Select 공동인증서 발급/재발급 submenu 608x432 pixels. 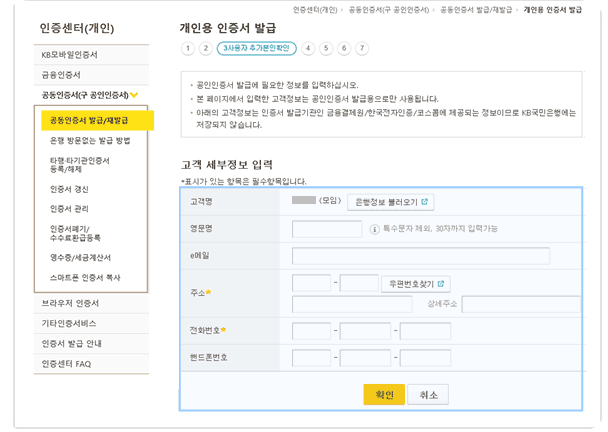(97, 120)
